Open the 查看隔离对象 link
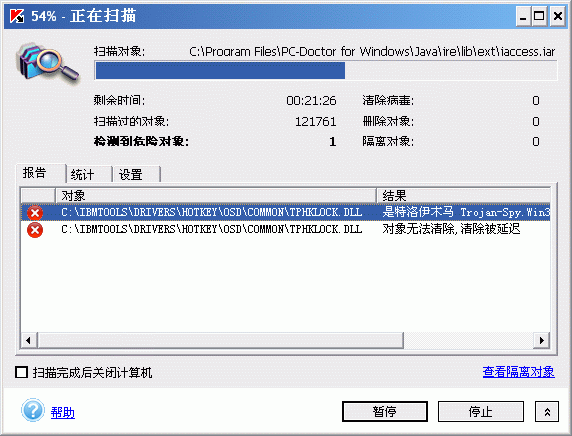This screenshot has height=436, width=572. (x=518, y=372)
